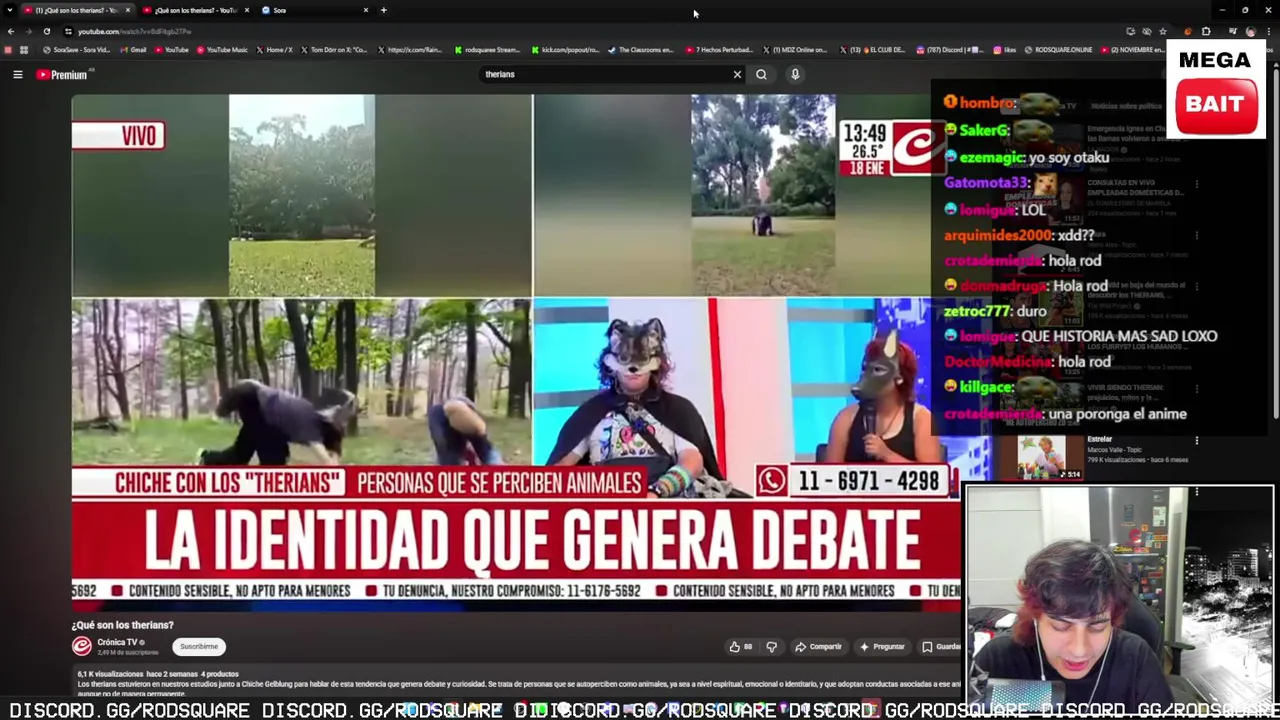Screen dimensions: 1280x720
Task: Open NOVIEMBRE bookmark
Action: (1133, 50)
